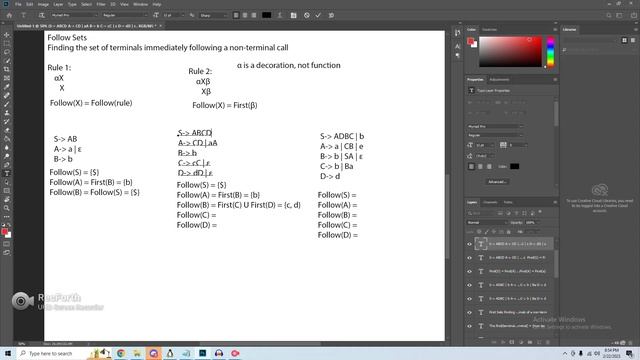Create a new layer in Layers panel
This screenshot has width=640, height=360.
(539, 342)
